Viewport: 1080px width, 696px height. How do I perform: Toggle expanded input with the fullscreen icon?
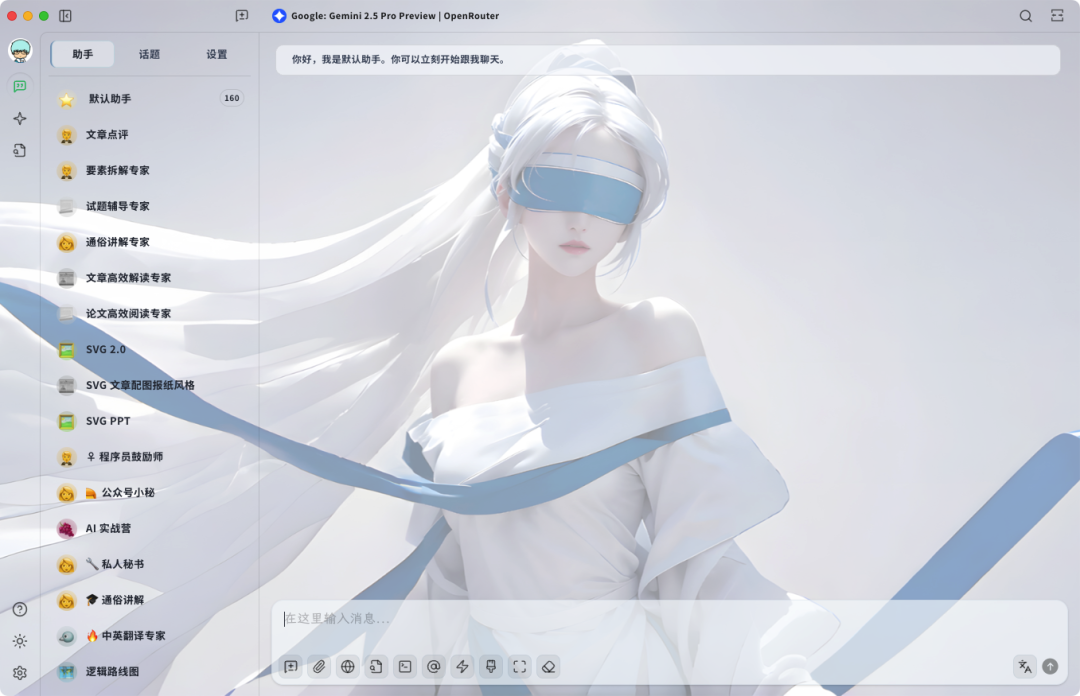tap(519, 666)
